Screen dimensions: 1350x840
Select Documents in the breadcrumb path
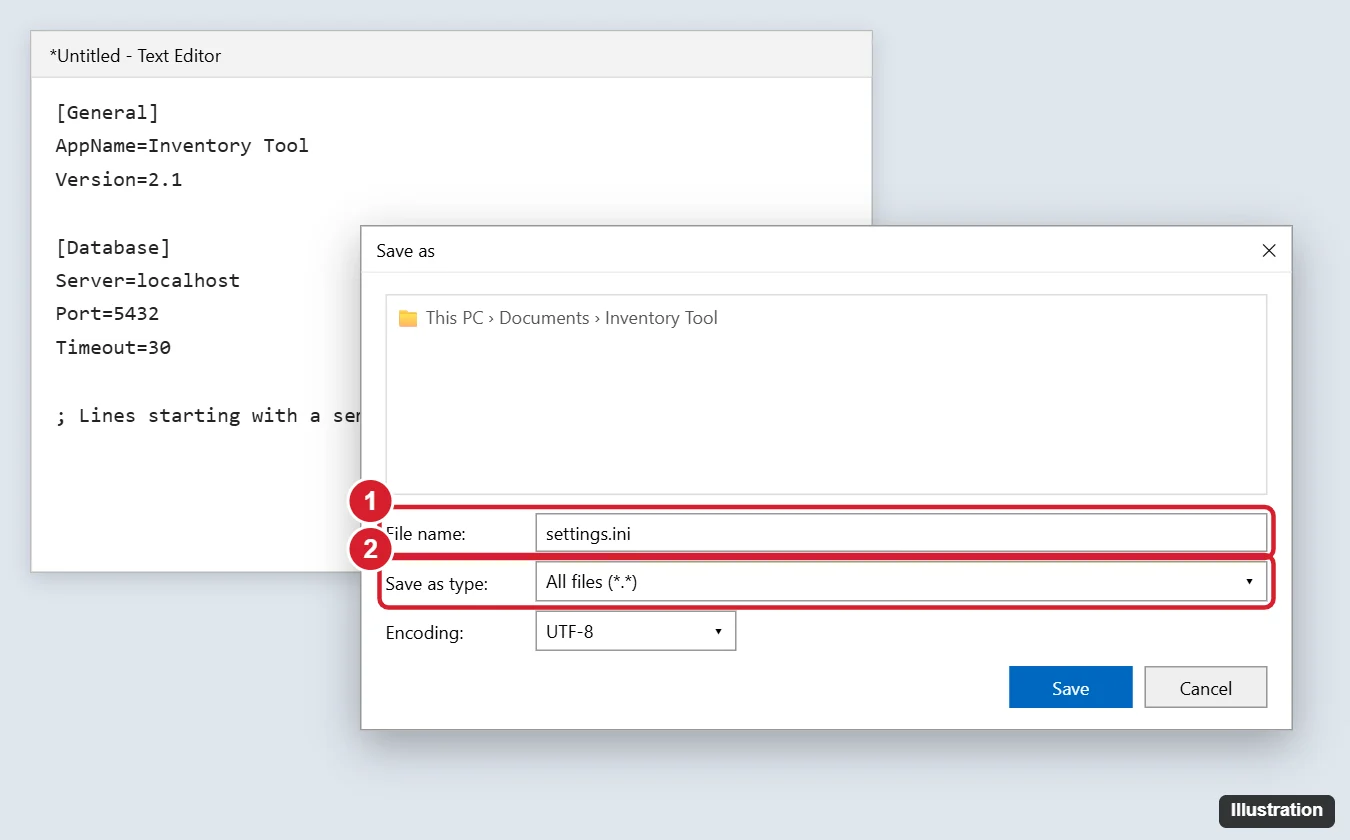[544, 318]
